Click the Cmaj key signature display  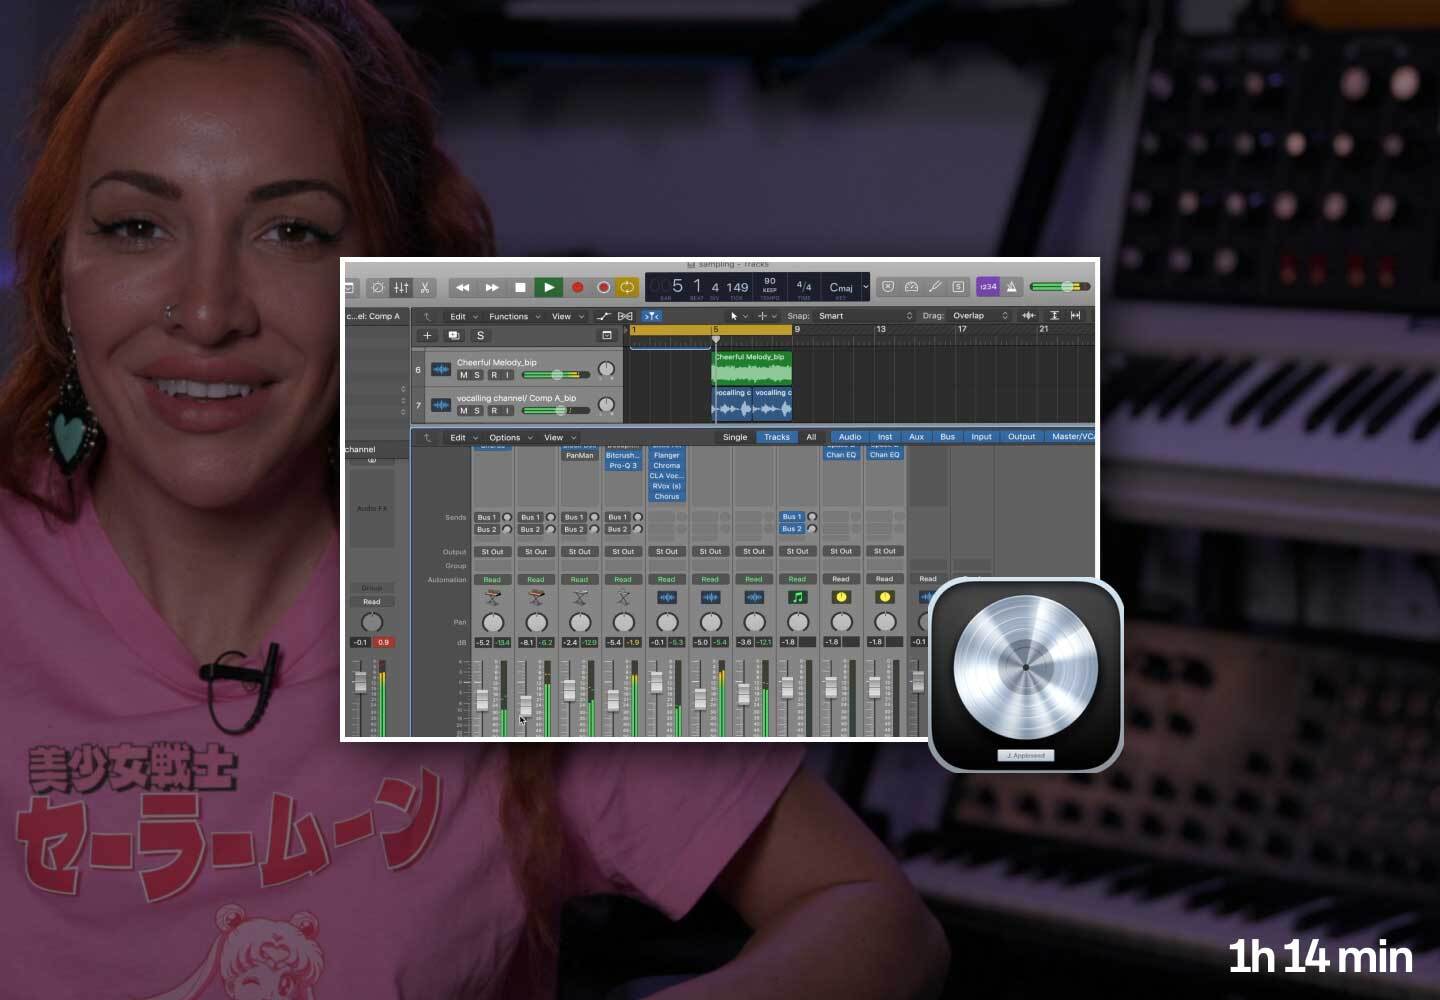[841, 287]
